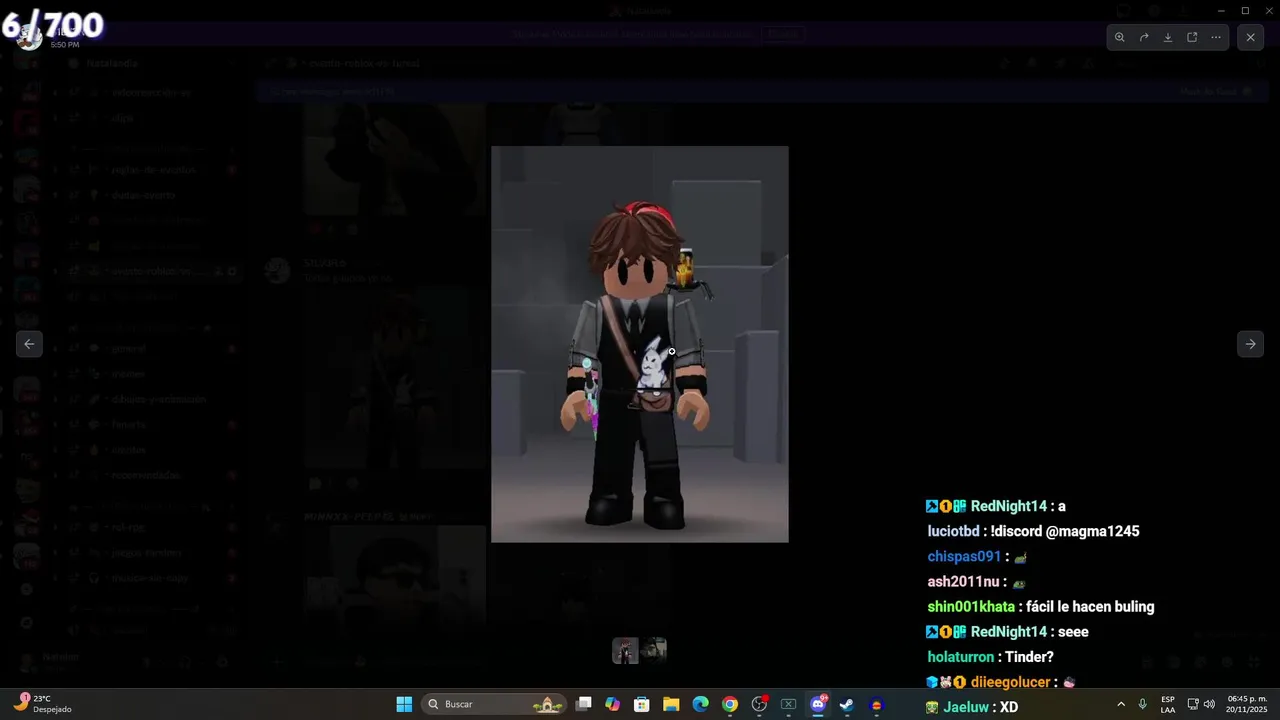Zoom in on the image viewer
The width and height of the screenshot is (1280, 720).
1120,37
